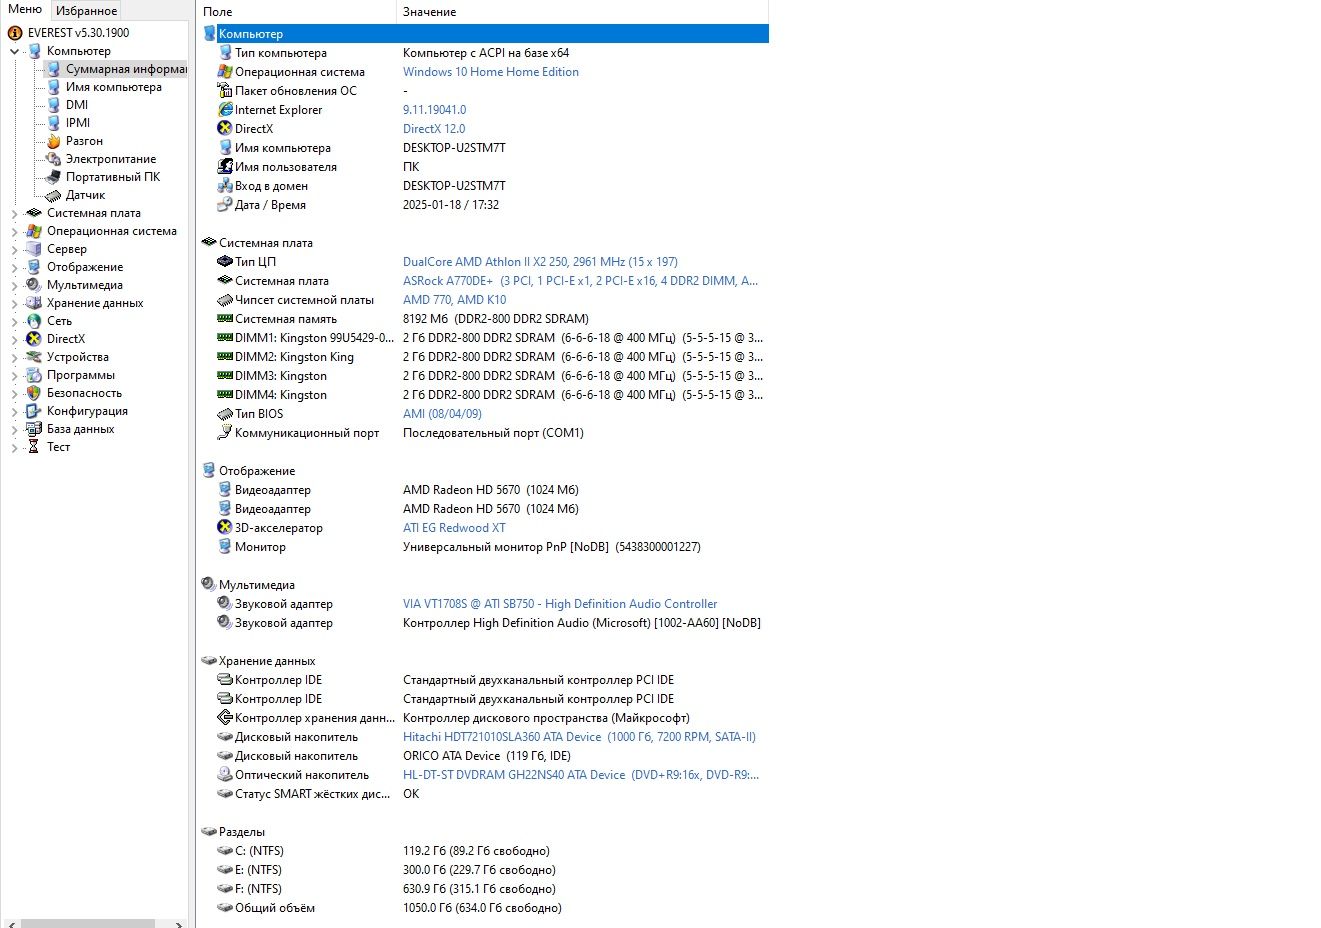Expand the Безопасность tree node
Viewport: 1321px width, 928px height.
(x=14, y=393)
